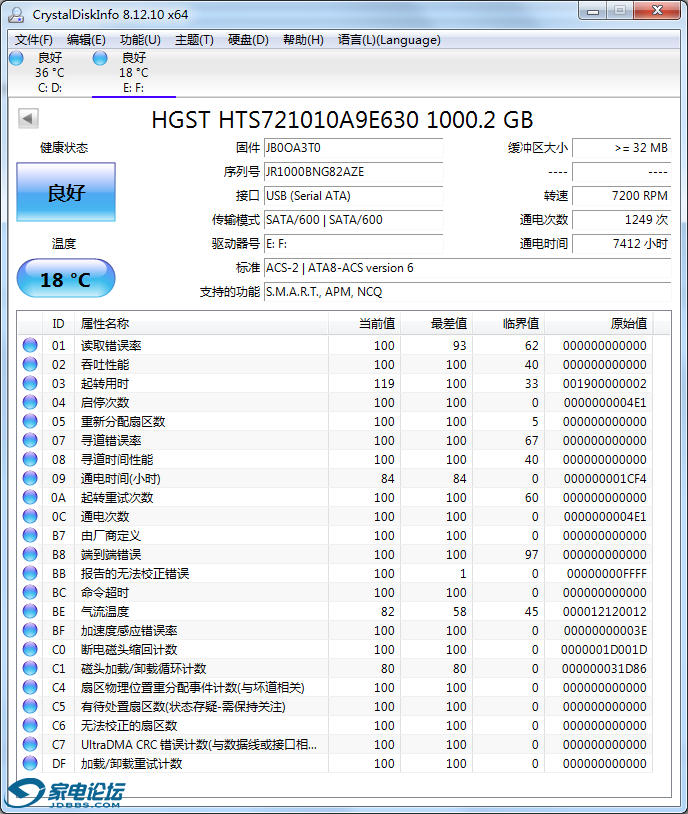The width and height of the screenshot is (688, 814).
Task: Click the 18 °C temperature button
Action: (66, 279)
